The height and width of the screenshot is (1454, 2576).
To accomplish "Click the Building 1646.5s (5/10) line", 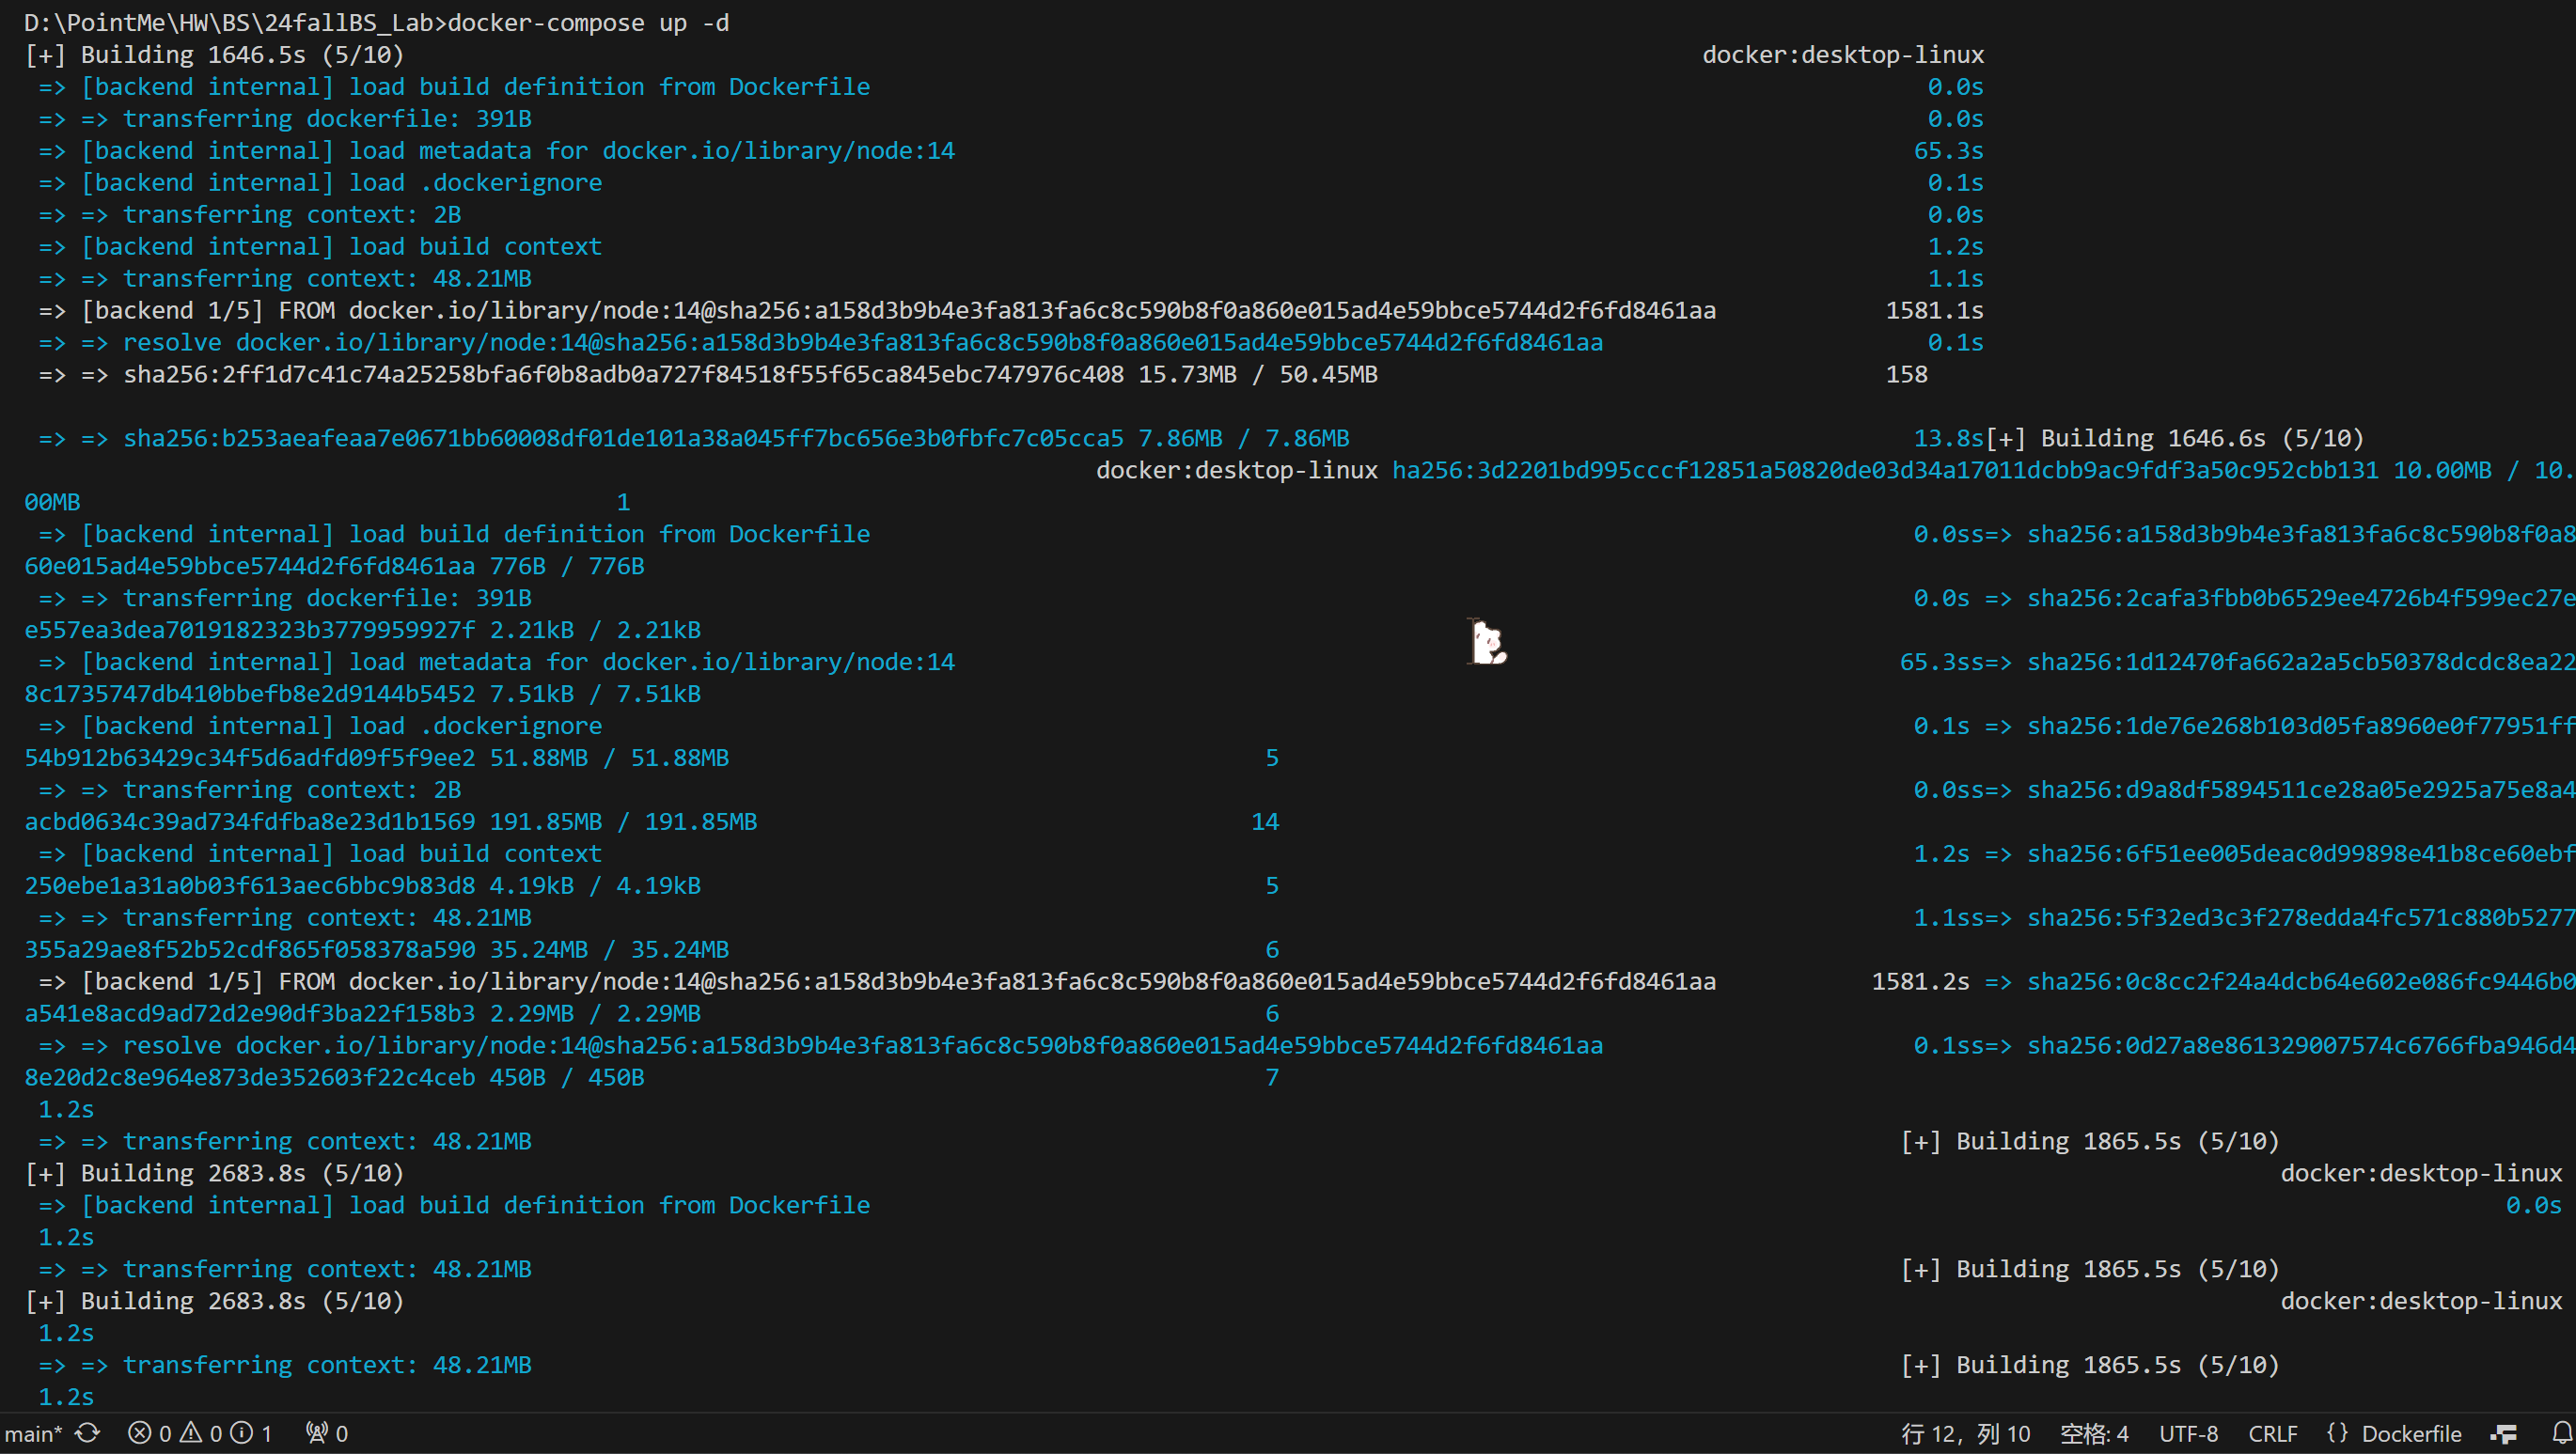I will tap(215, 54).
